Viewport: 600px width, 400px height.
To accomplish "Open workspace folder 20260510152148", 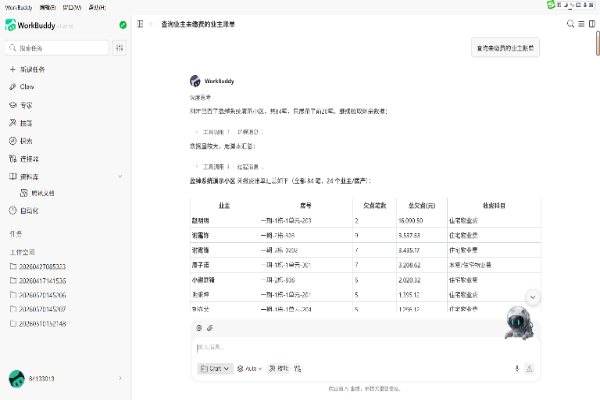I will pyautogui.click(x=38, y=324).
